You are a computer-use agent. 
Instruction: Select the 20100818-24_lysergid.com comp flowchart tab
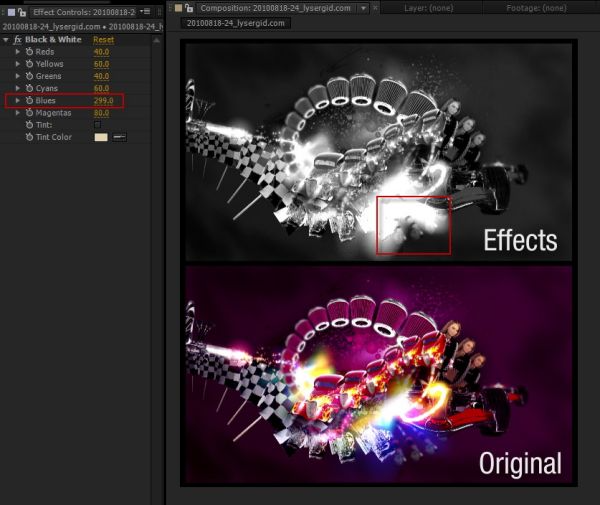[236, 23]
